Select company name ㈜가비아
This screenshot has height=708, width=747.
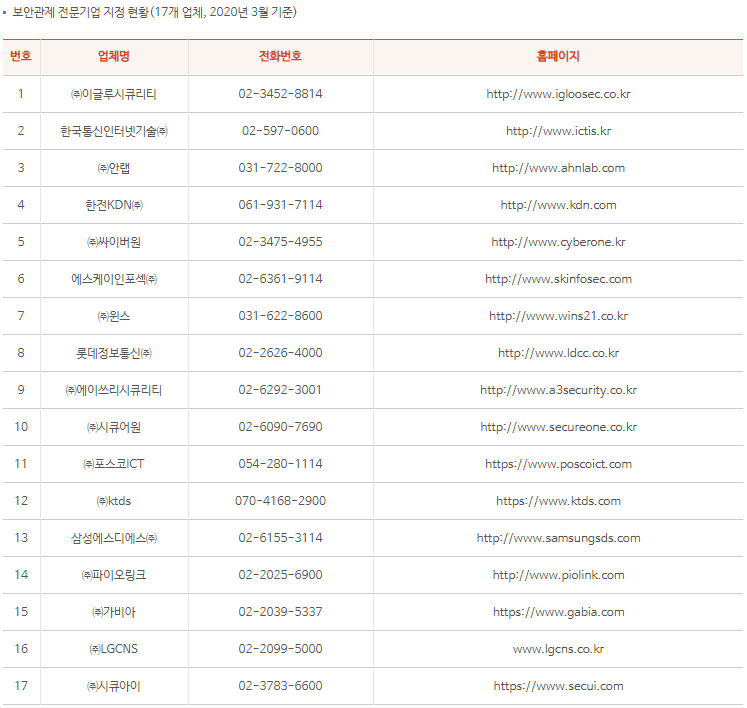click(113, 612)
